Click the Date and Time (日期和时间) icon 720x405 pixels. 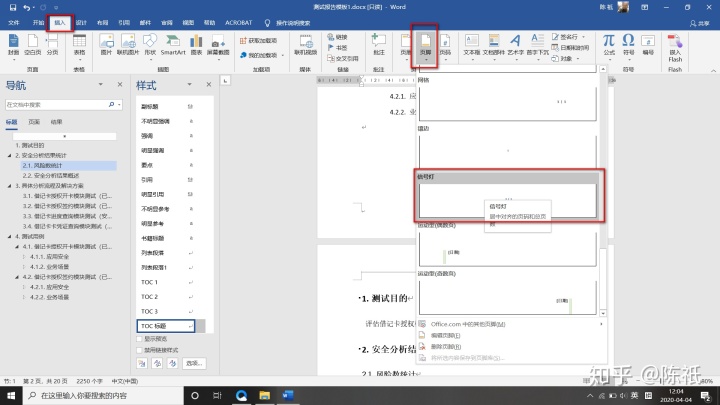(555, 48)
